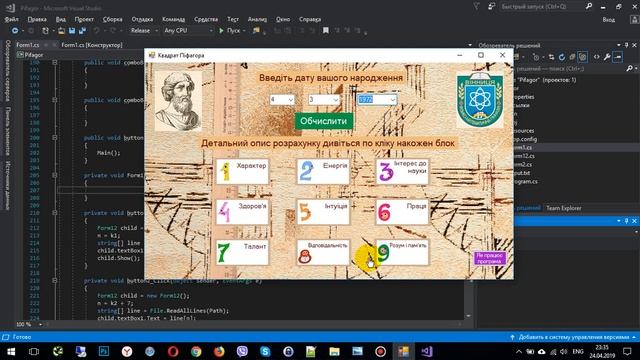Open the Pifagor class navigation dropdown

tap(80, 55)
